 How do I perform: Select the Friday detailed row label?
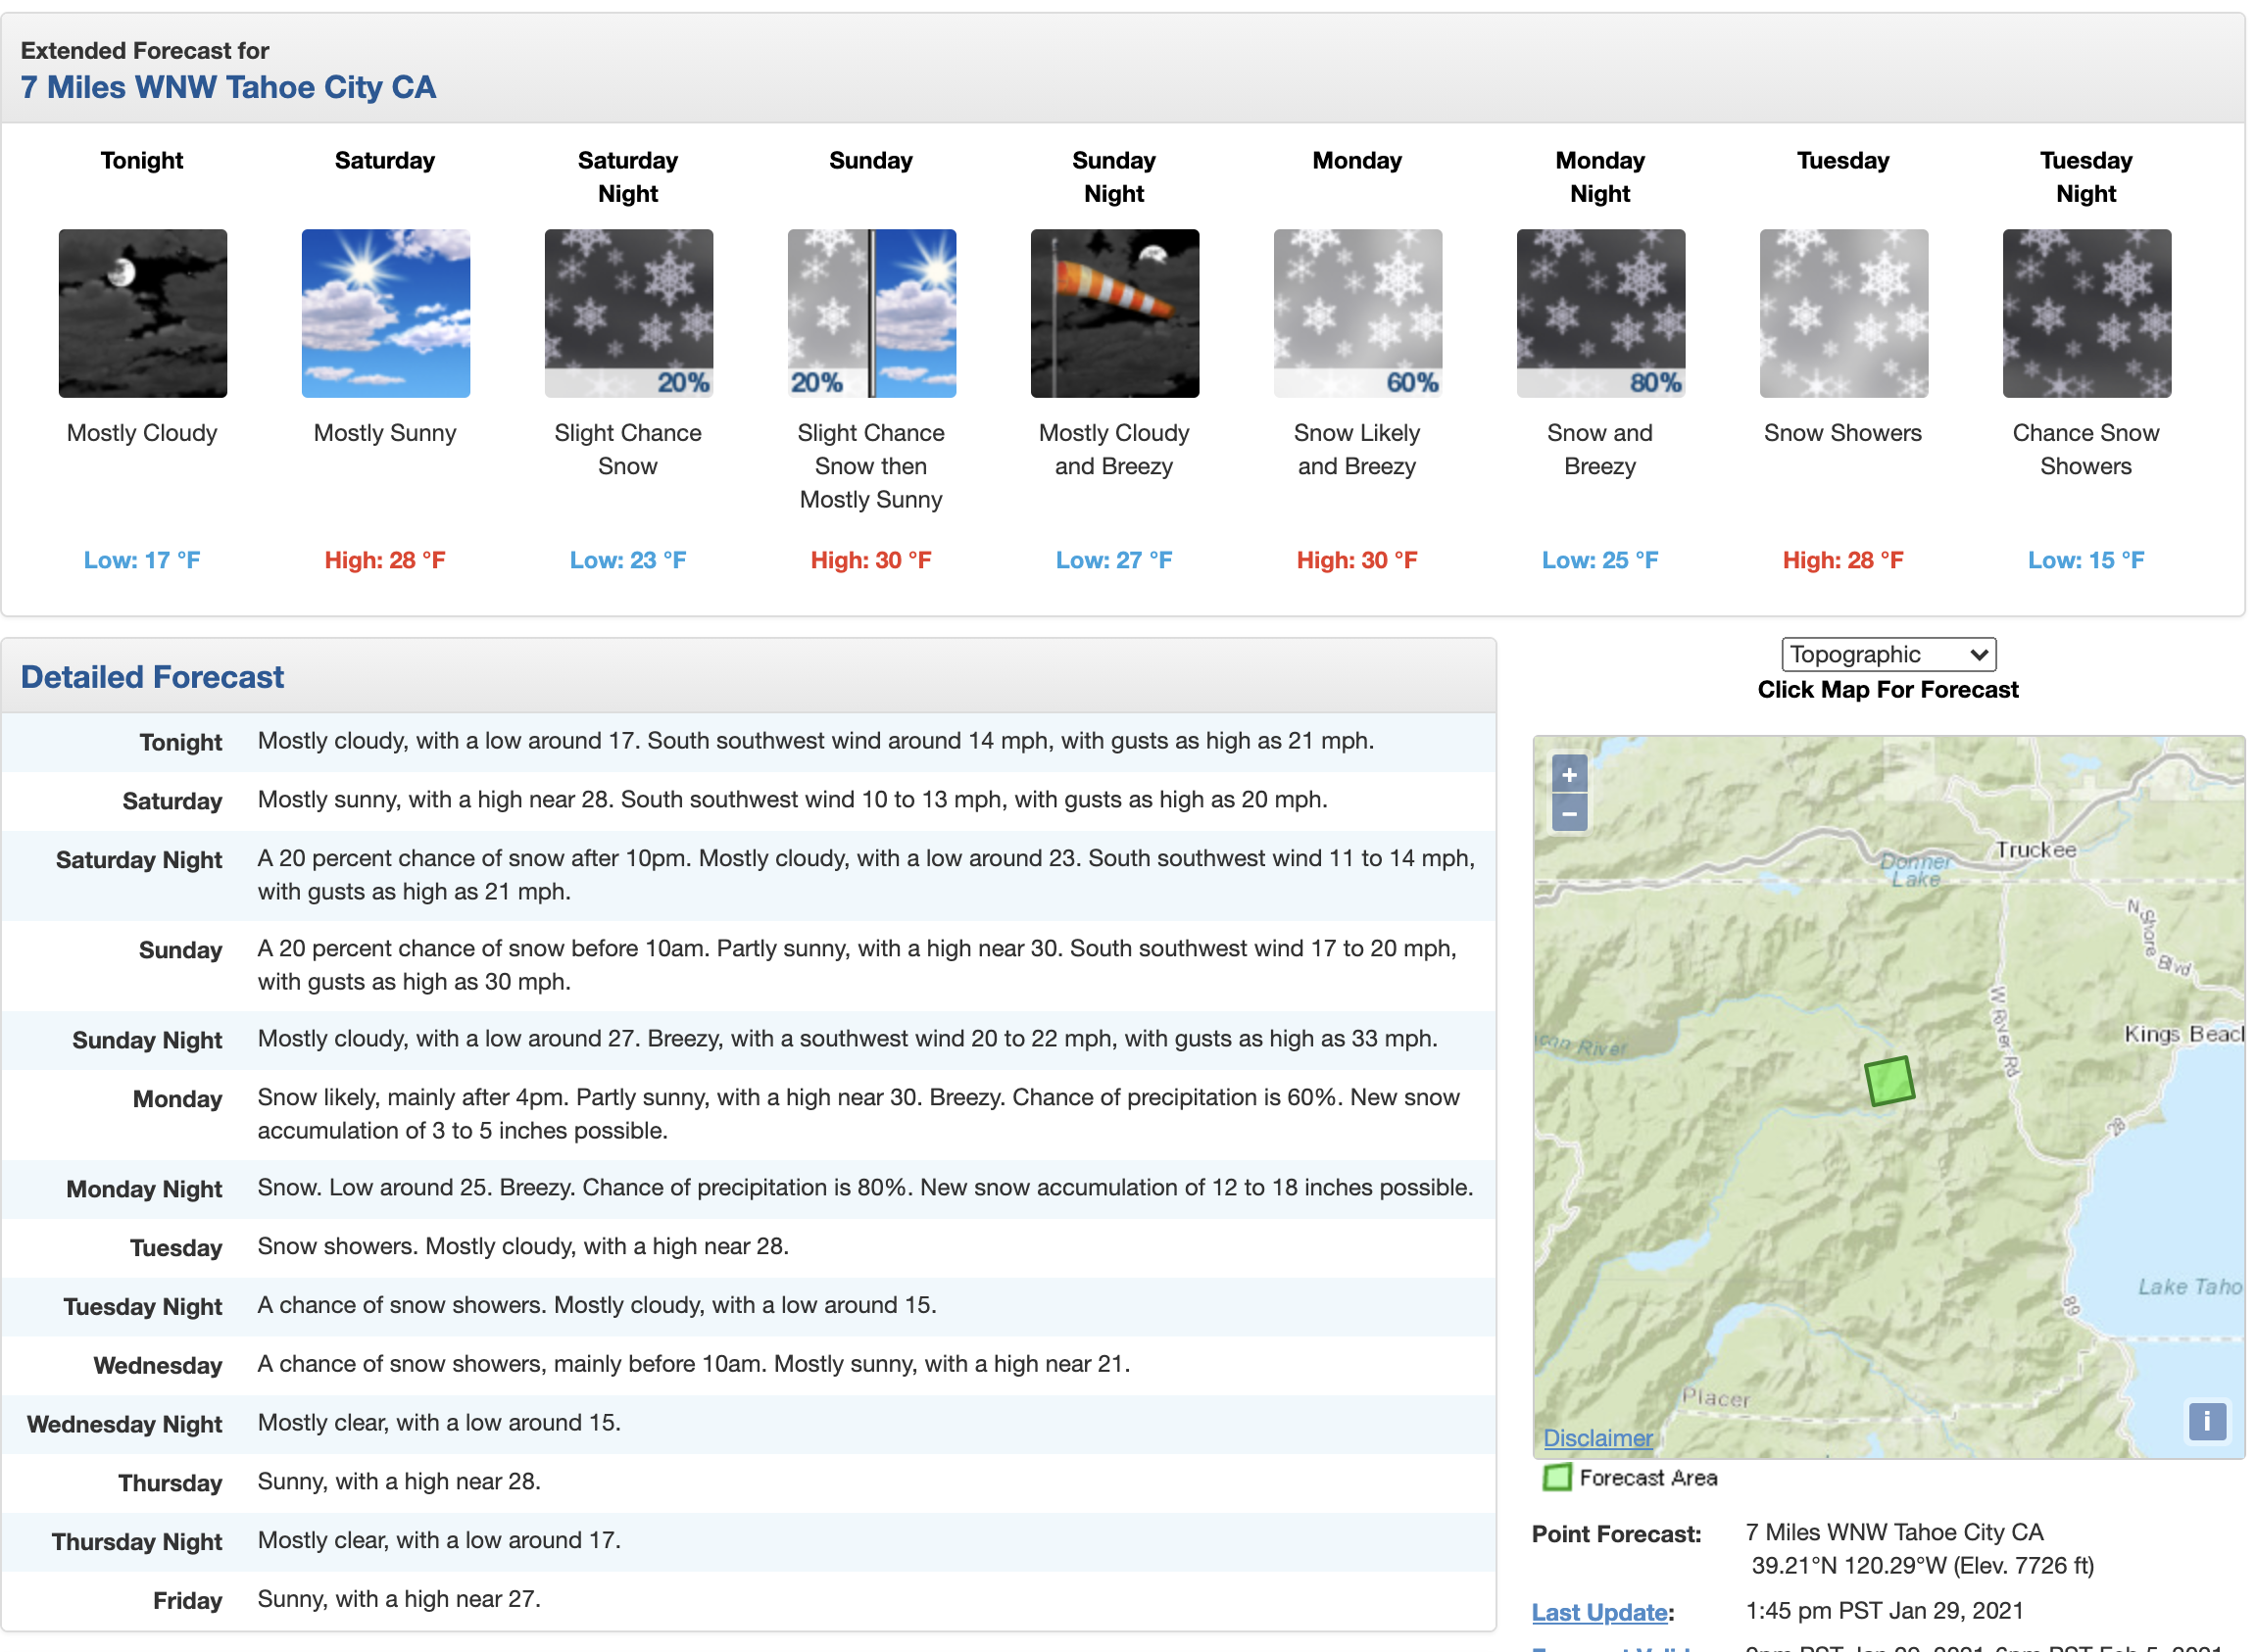tap(188, 1603)
